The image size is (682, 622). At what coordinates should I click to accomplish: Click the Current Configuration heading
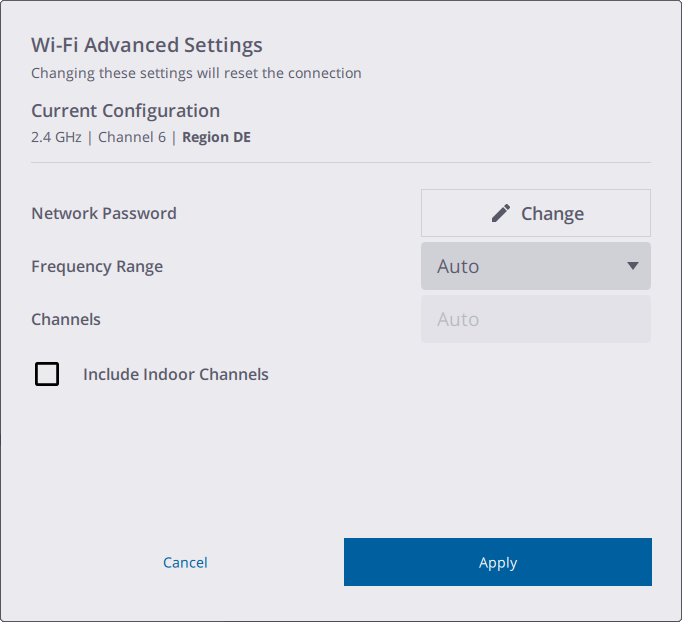[x=125, y=111]
